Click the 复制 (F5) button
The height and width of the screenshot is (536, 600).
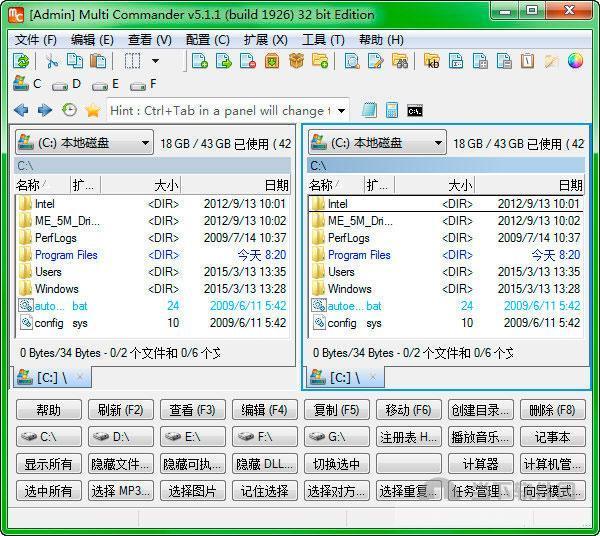tap(336, 410)
